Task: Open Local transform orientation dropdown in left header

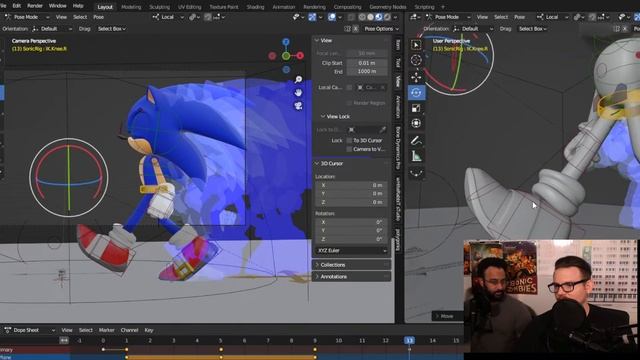Action: coord(168,17)
